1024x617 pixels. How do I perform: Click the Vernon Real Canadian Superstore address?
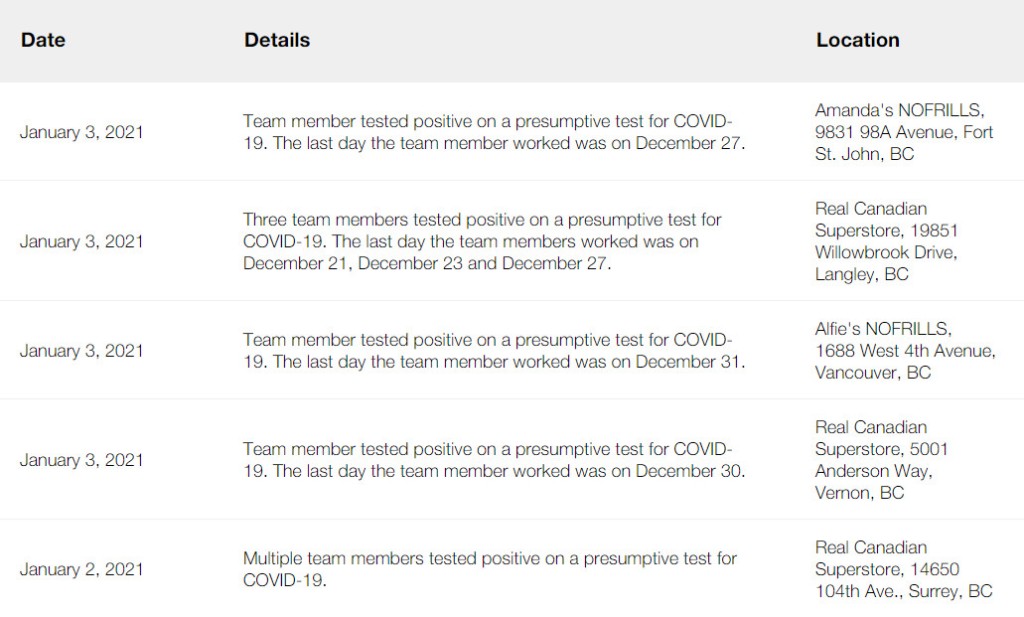click(881, 460)
